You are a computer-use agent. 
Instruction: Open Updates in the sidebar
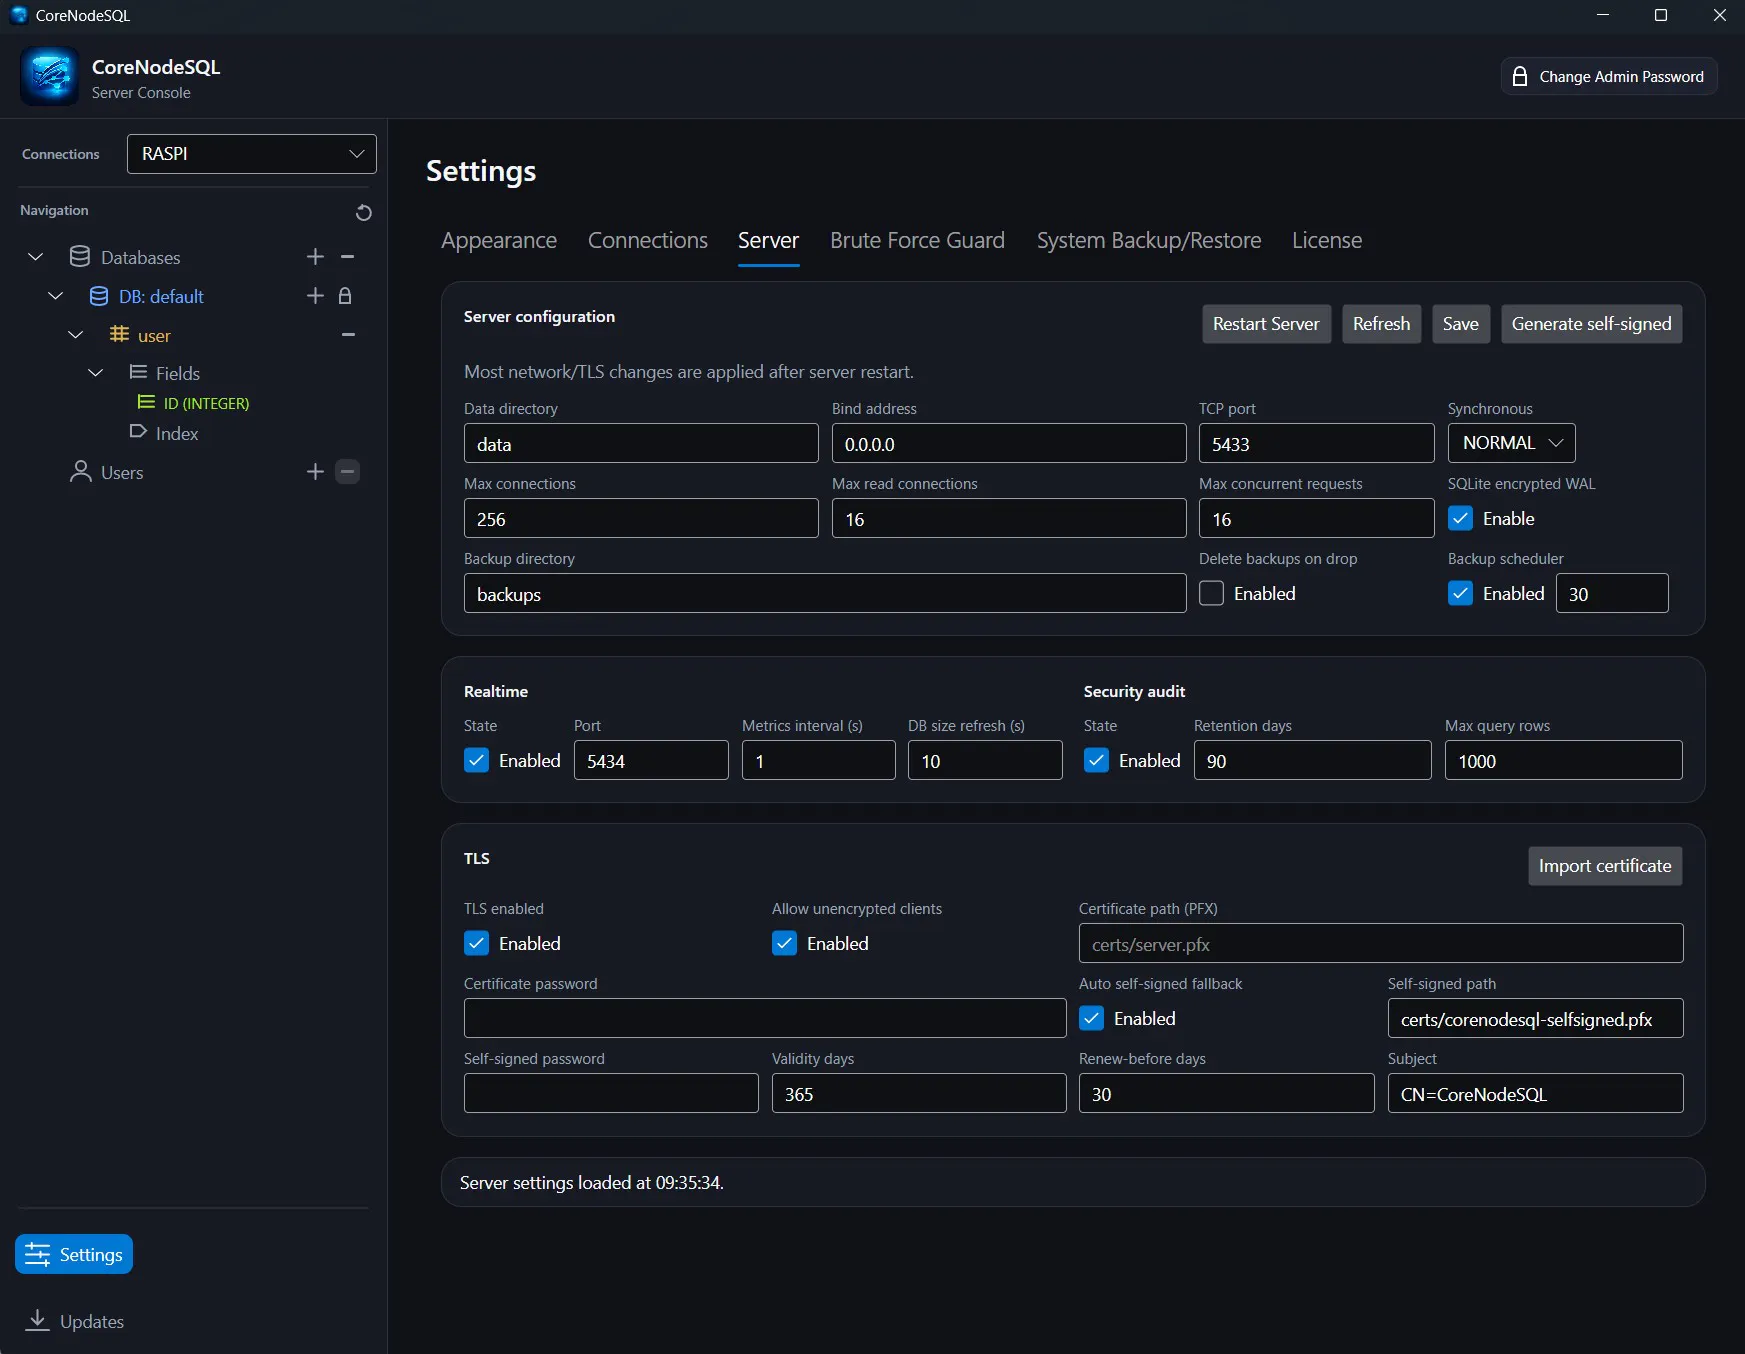point(75,1321)
